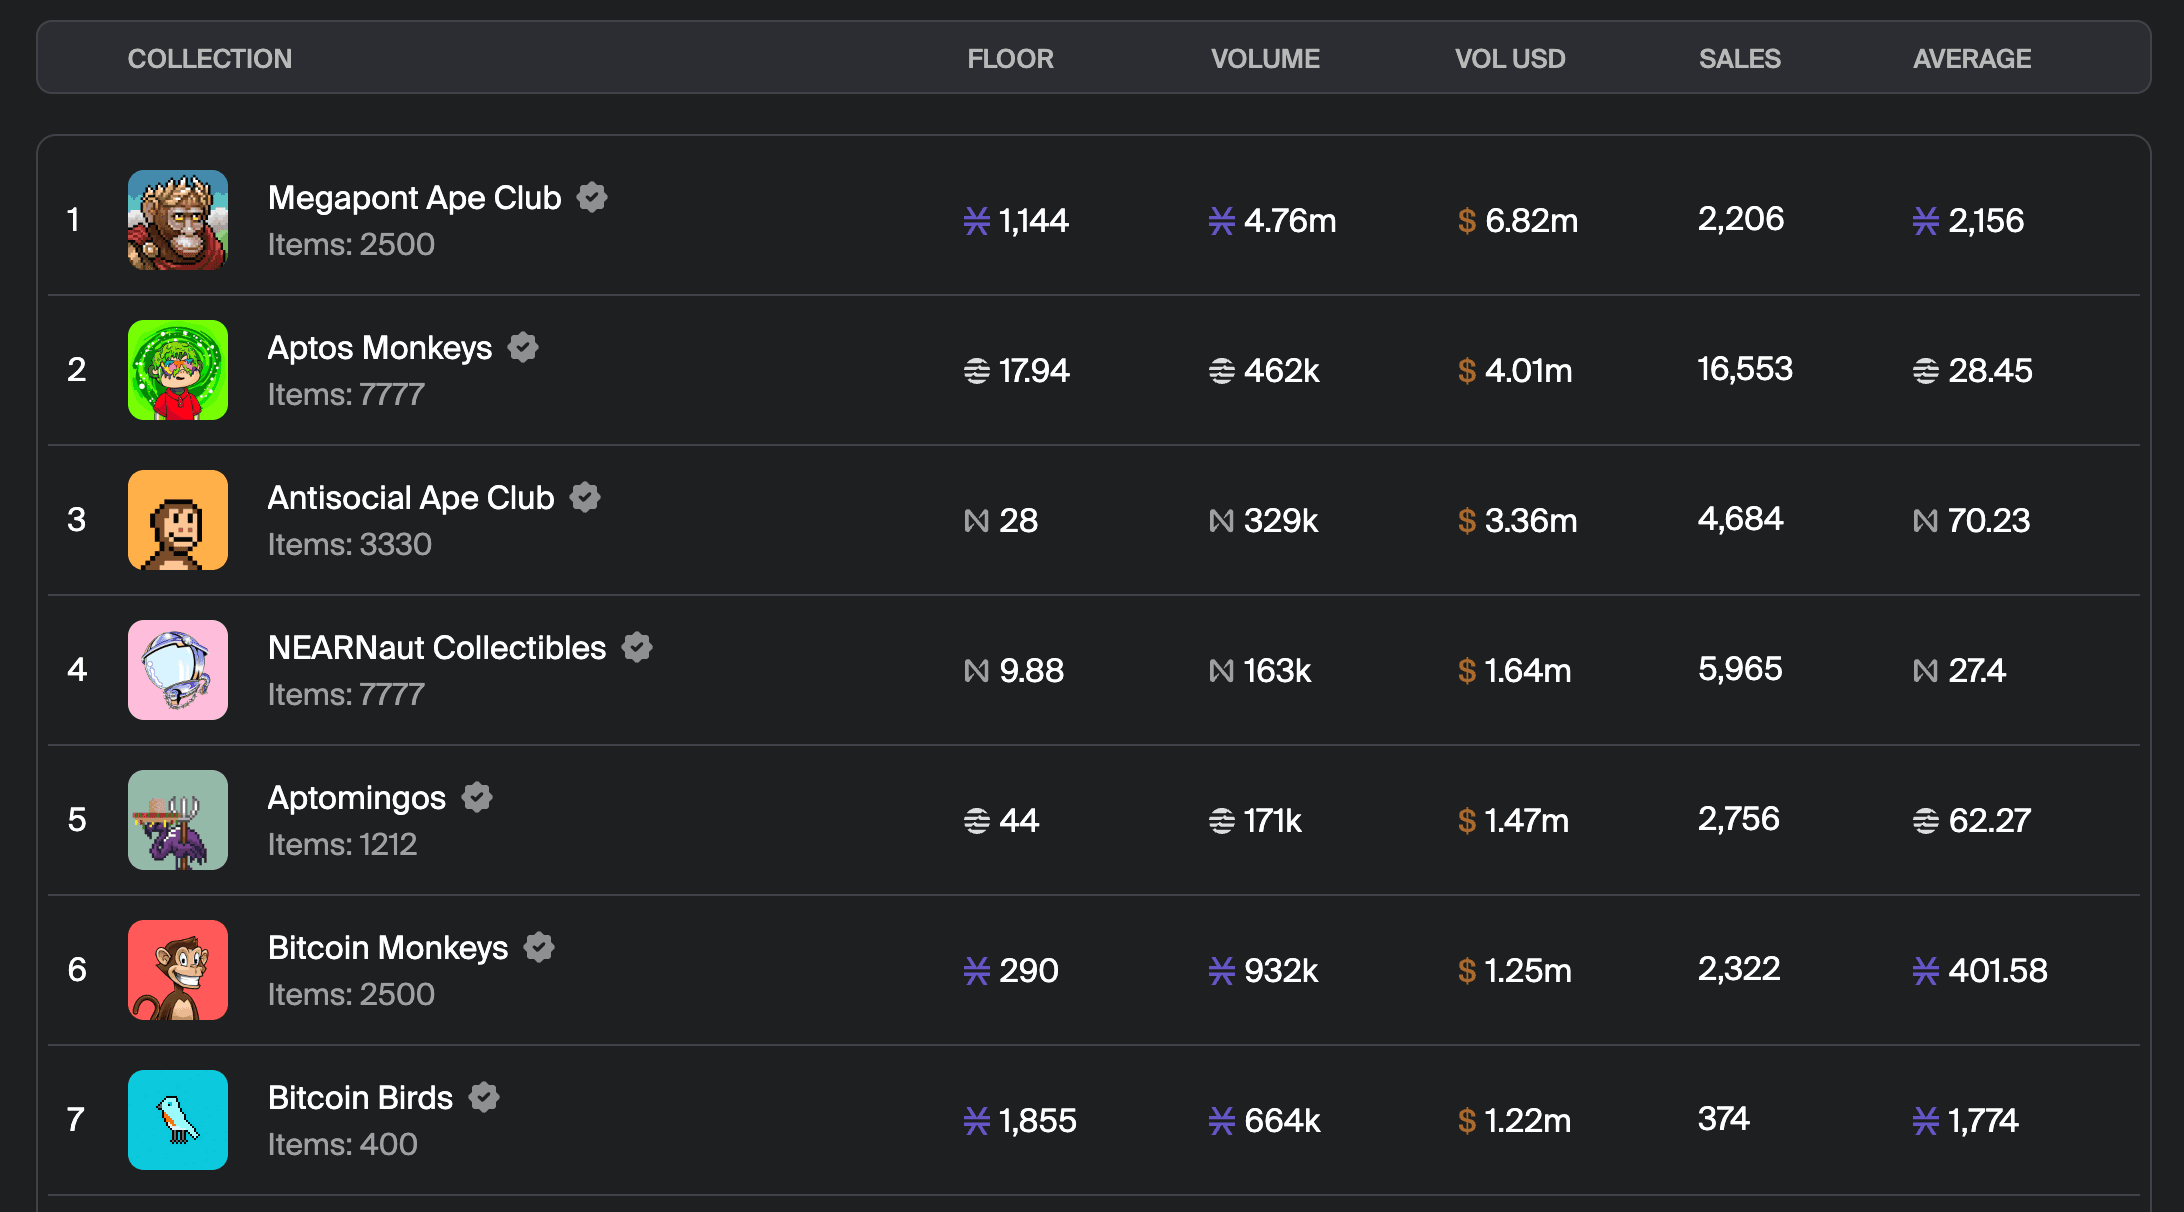Image resolution: width=2184 pixels, height=1212 pixels.
Task: Click verified checkmark by Antisocial Ape Club
Action: [585, 497]
